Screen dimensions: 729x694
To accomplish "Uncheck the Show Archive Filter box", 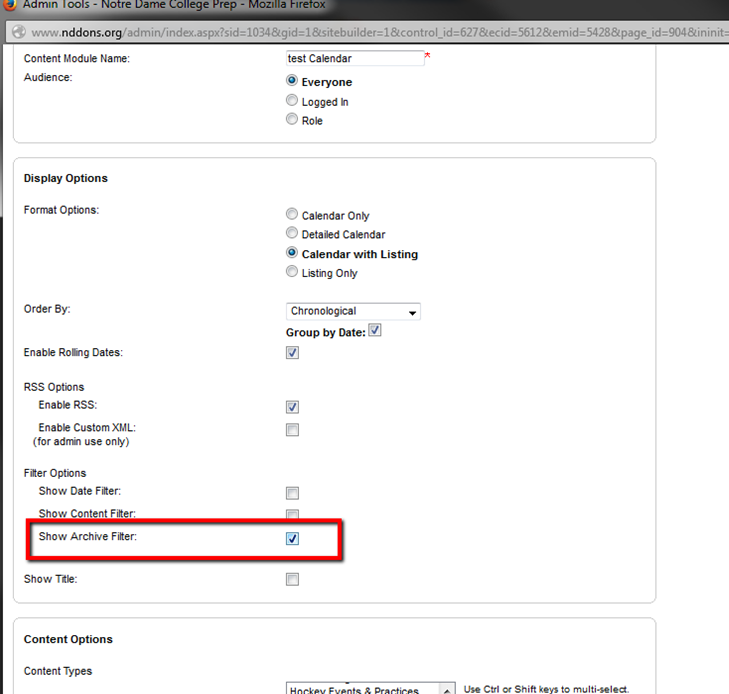I will (x=292, y=539).
